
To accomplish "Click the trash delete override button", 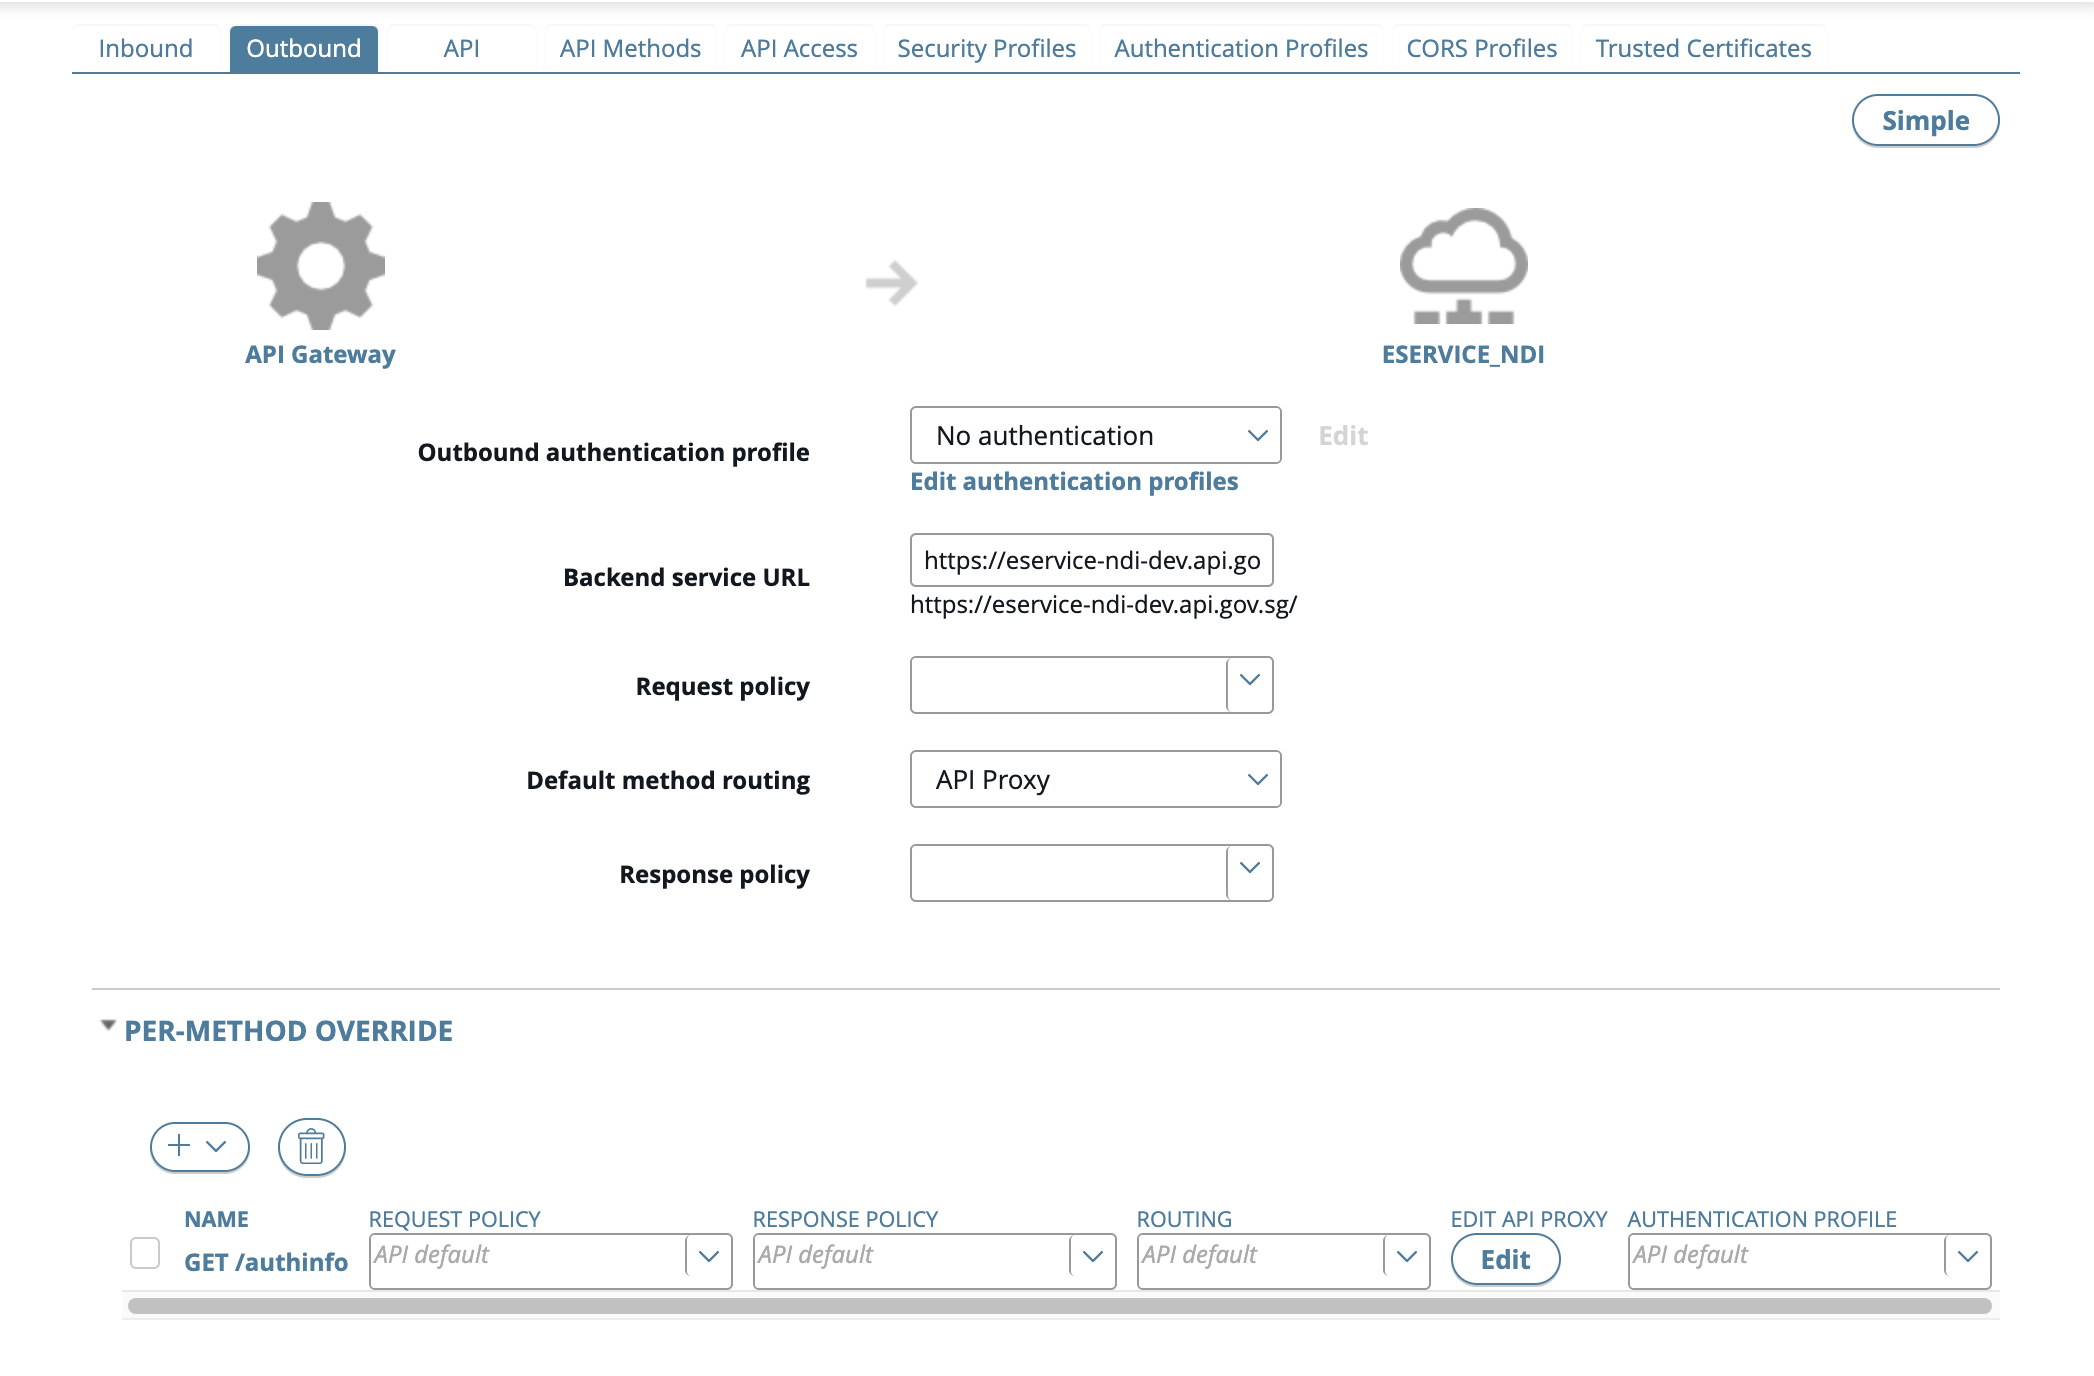I will (312, 1146).
